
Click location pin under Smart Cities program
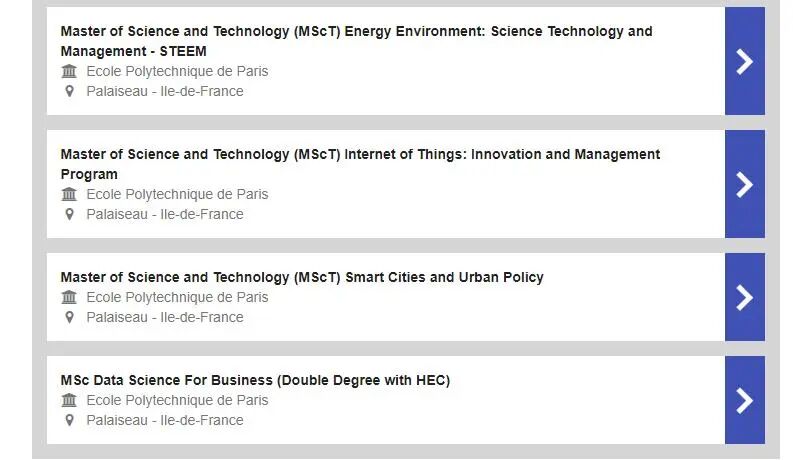click(69, 317)
